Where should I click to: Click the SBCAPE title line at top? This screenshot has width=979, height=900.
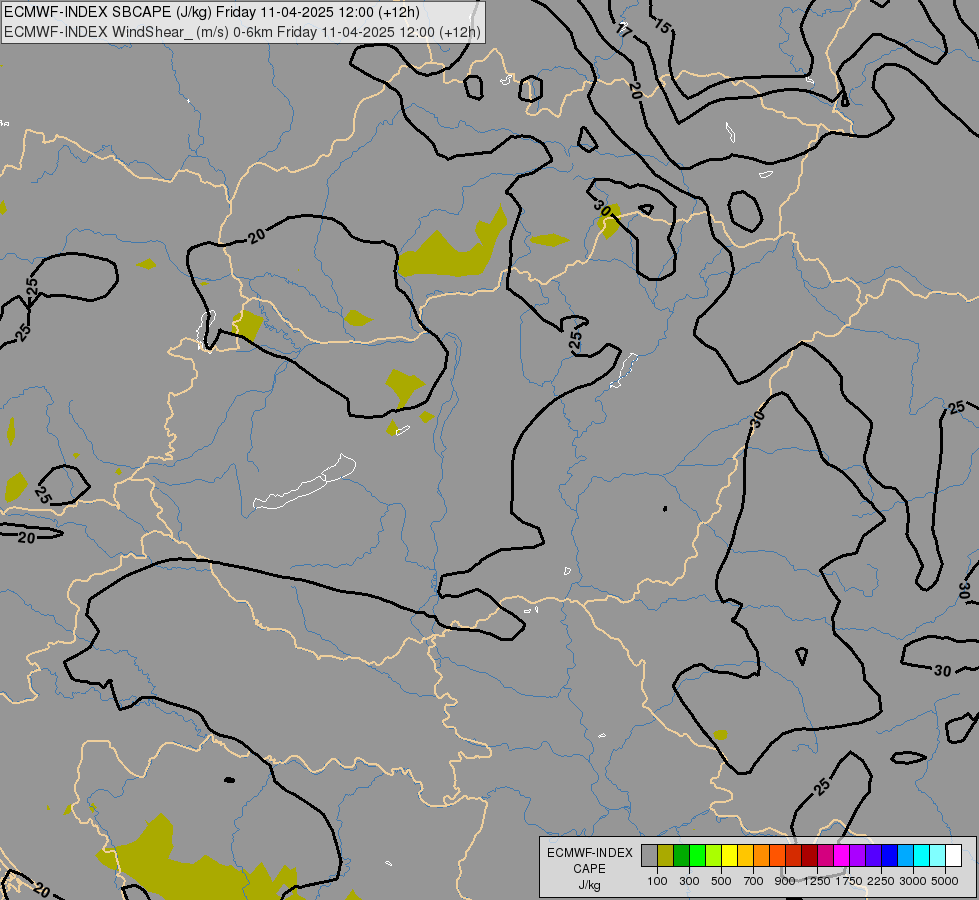click(x=212, y=12)
